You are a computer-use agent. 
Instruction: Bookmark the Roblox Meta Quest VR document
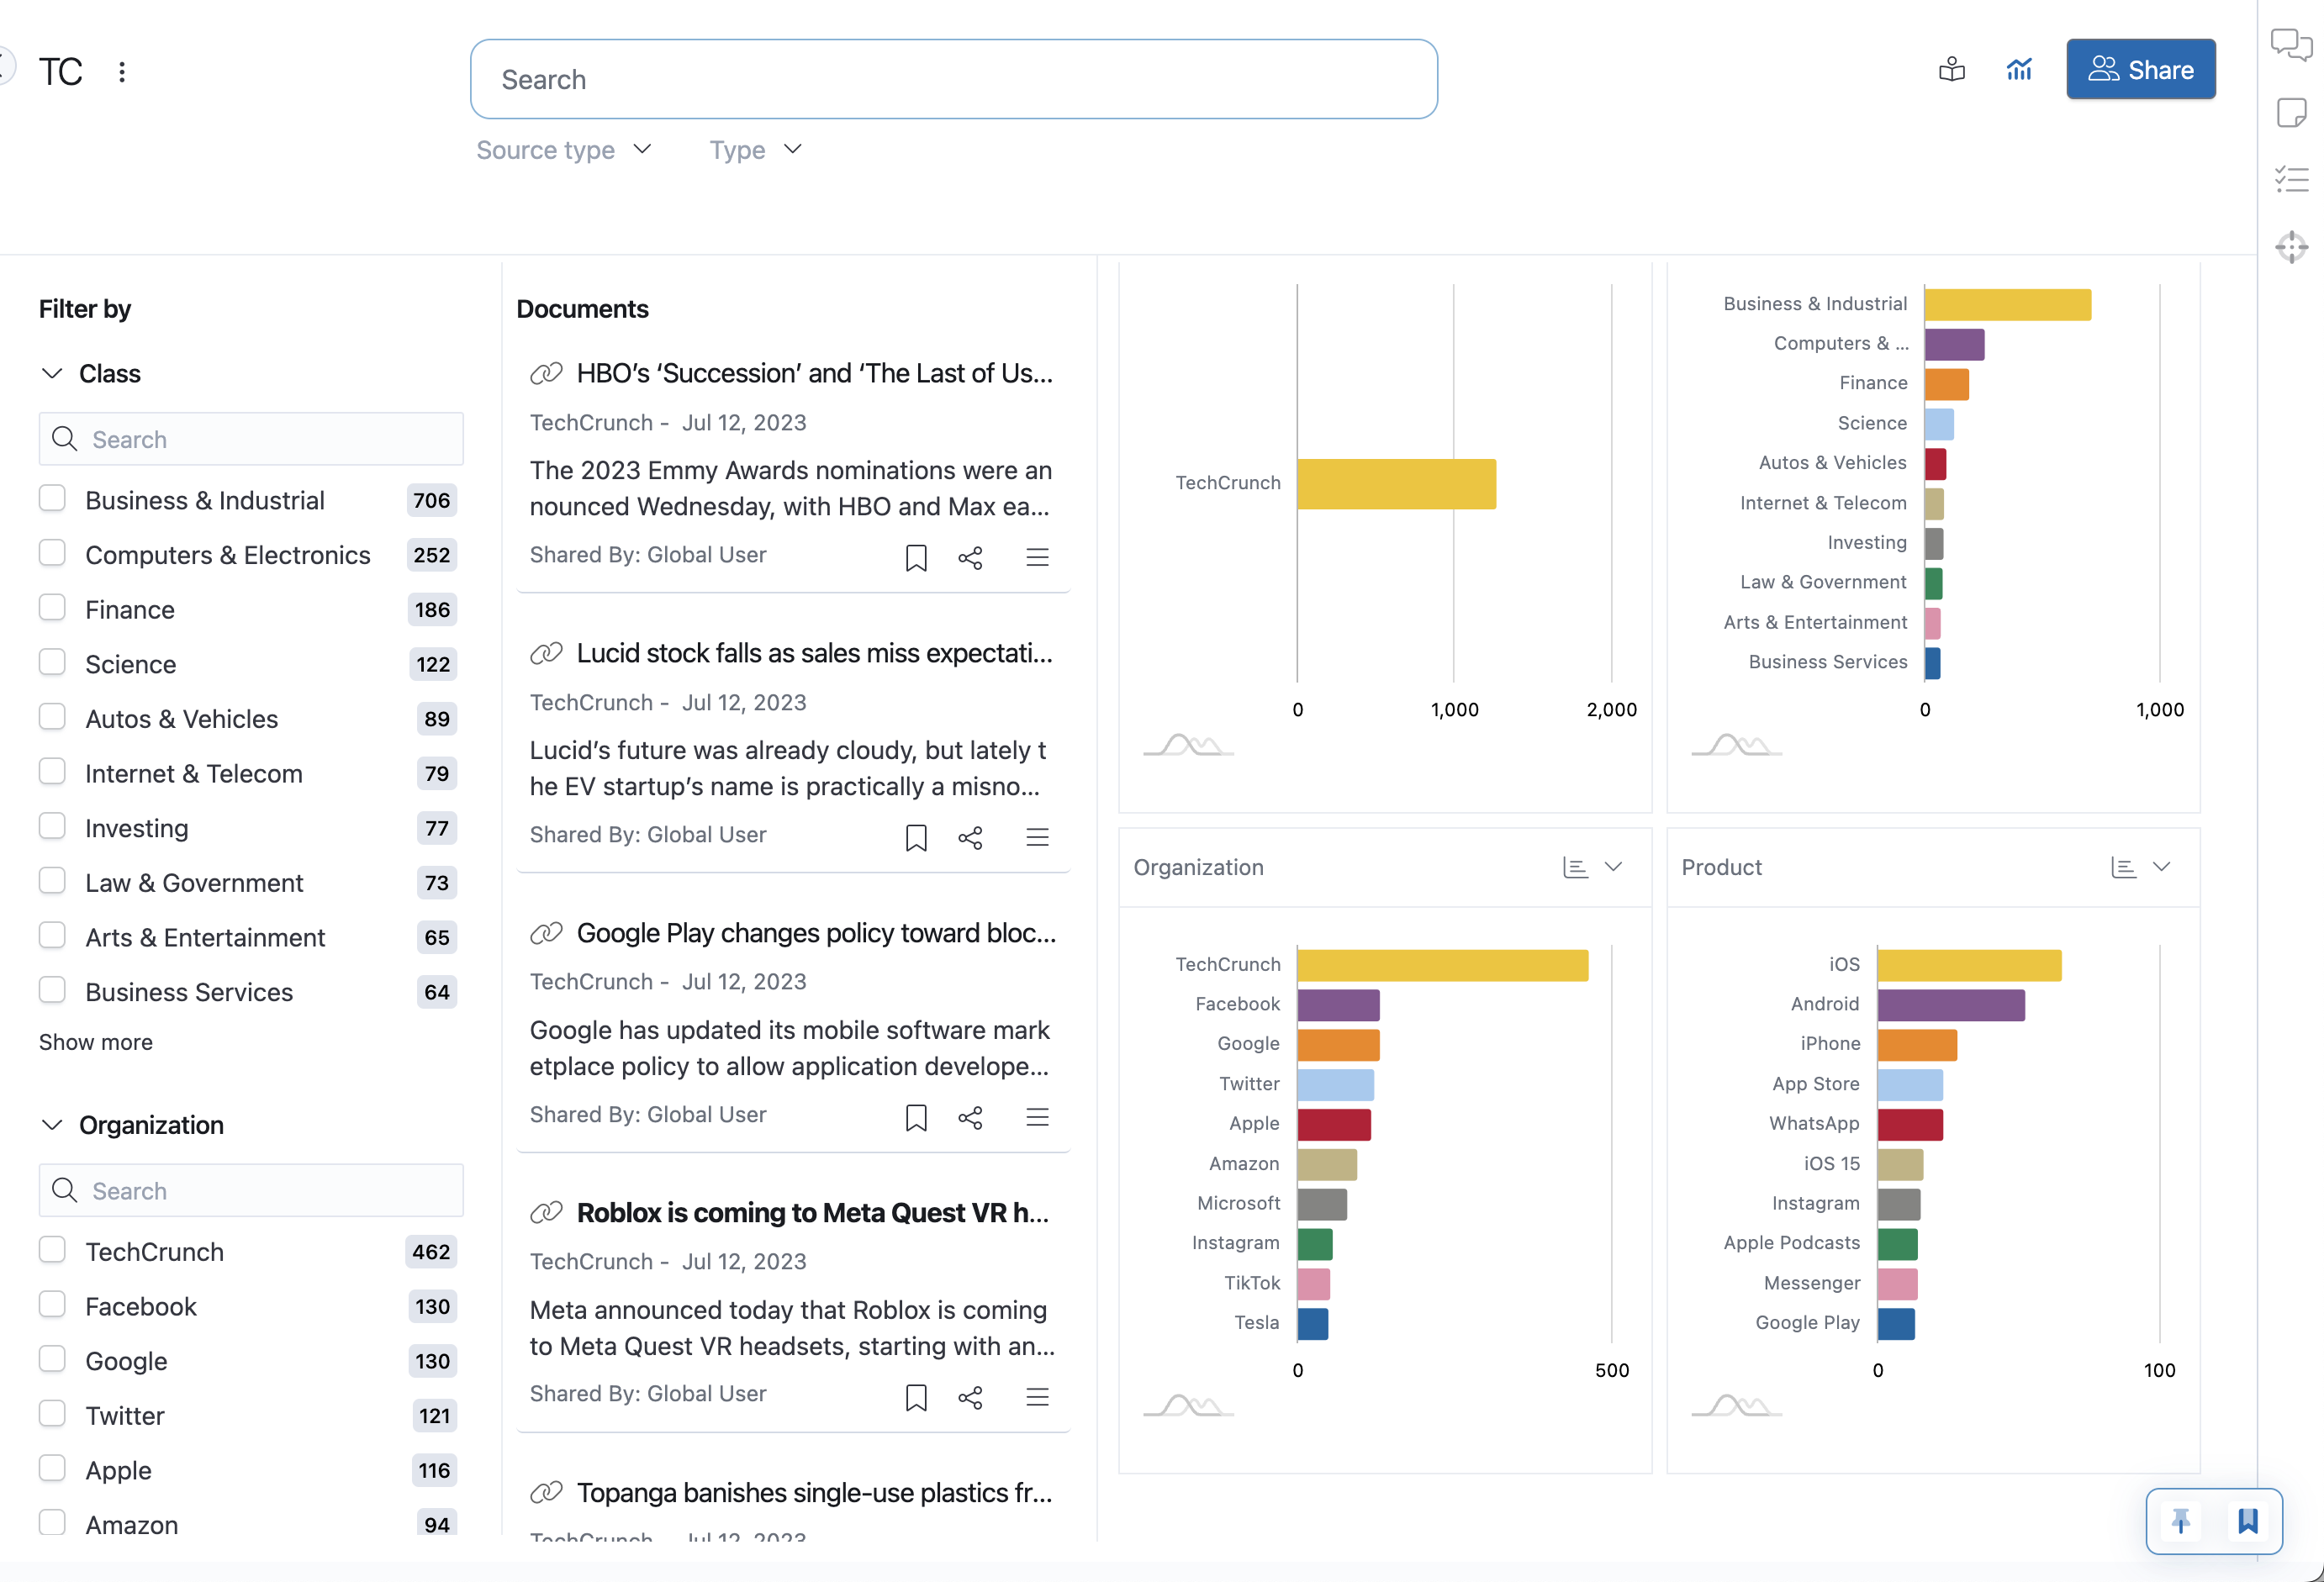(x=916, y=1397)
